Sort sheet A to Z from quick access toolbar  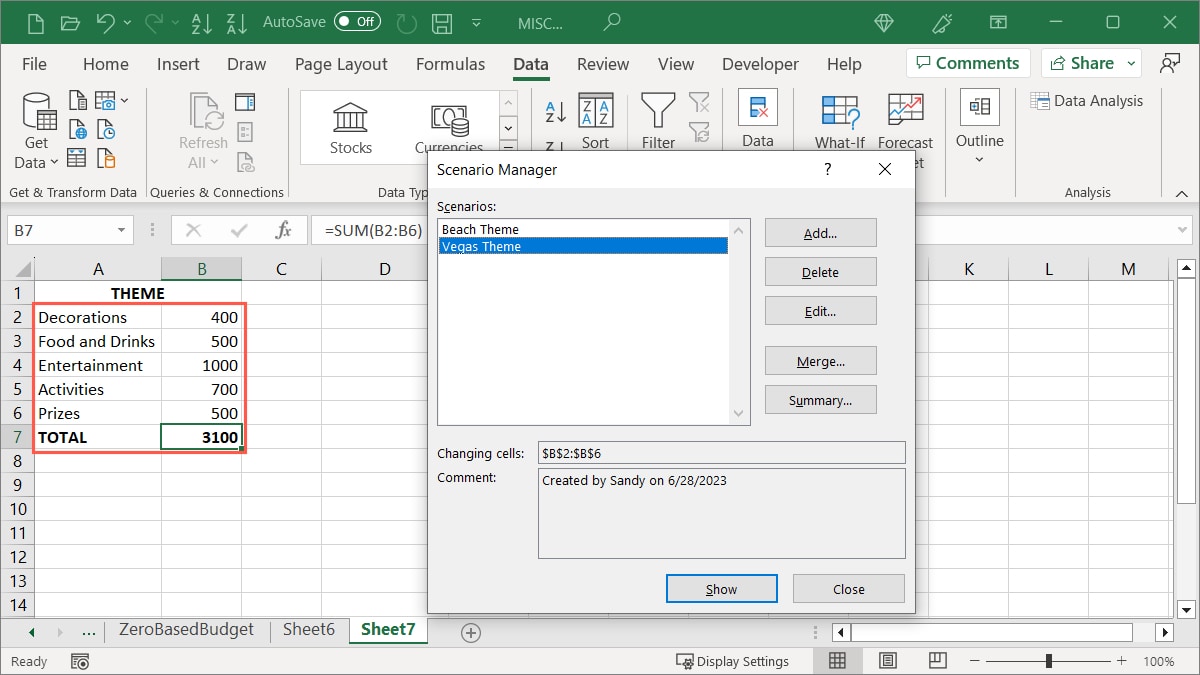point(201,21)
